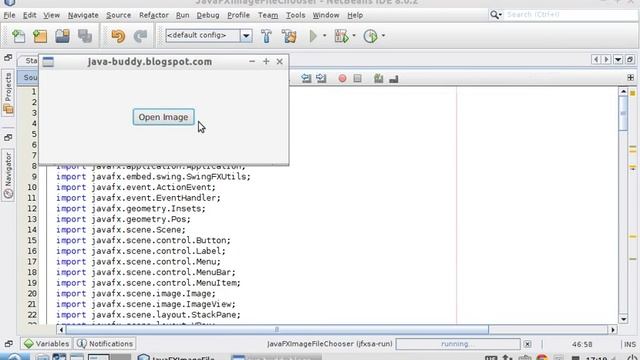This screenshot has width=640, height=360.
Task: Open the File menu
Action: (x=9, y=15)
